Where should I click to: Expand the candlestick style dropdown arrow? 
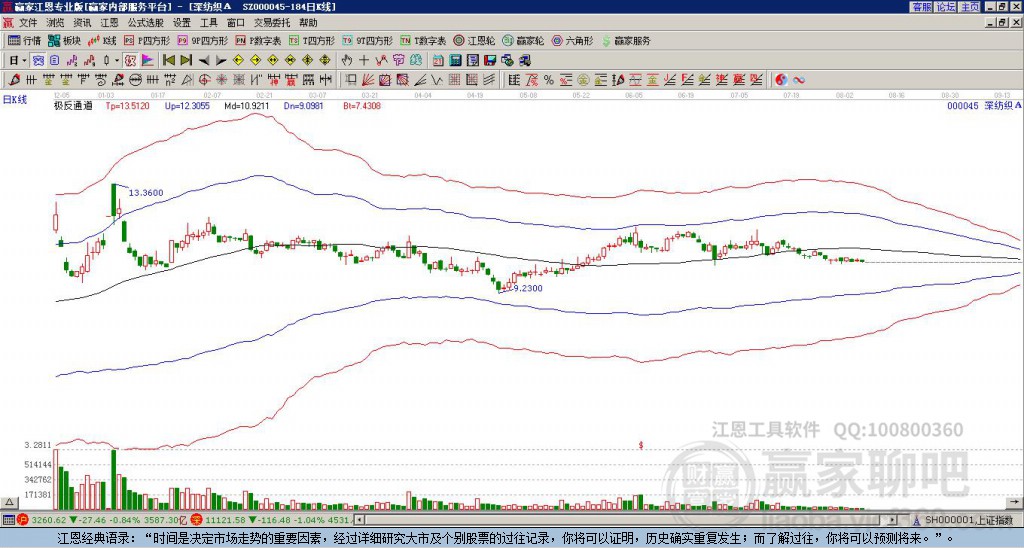click(117, 60)
